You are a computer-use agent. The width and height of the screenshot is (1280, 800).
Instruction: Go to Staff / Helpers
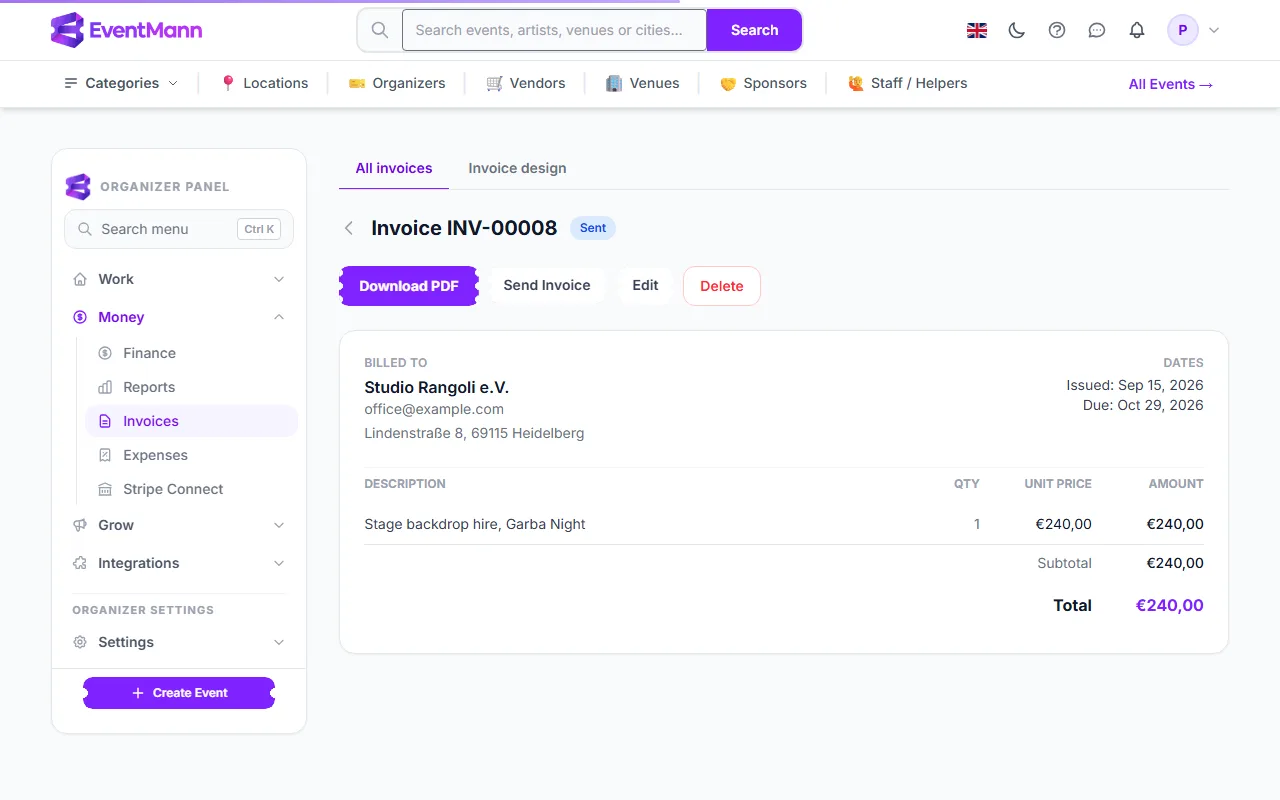(x=907, y=83)
